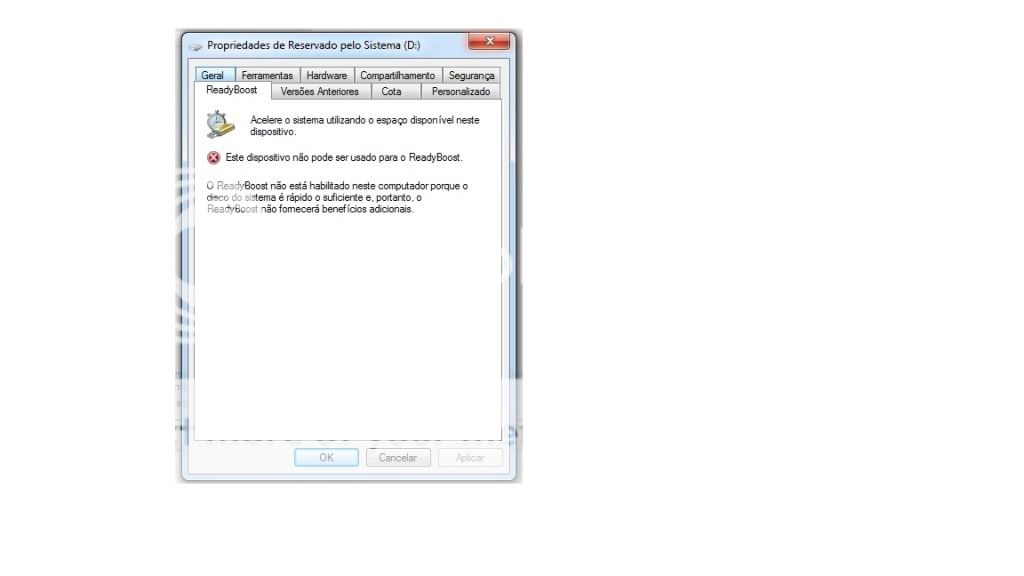Screen dimensions: 1024x576
Task: Show the Personalizado tab
Action: [460, 91]
